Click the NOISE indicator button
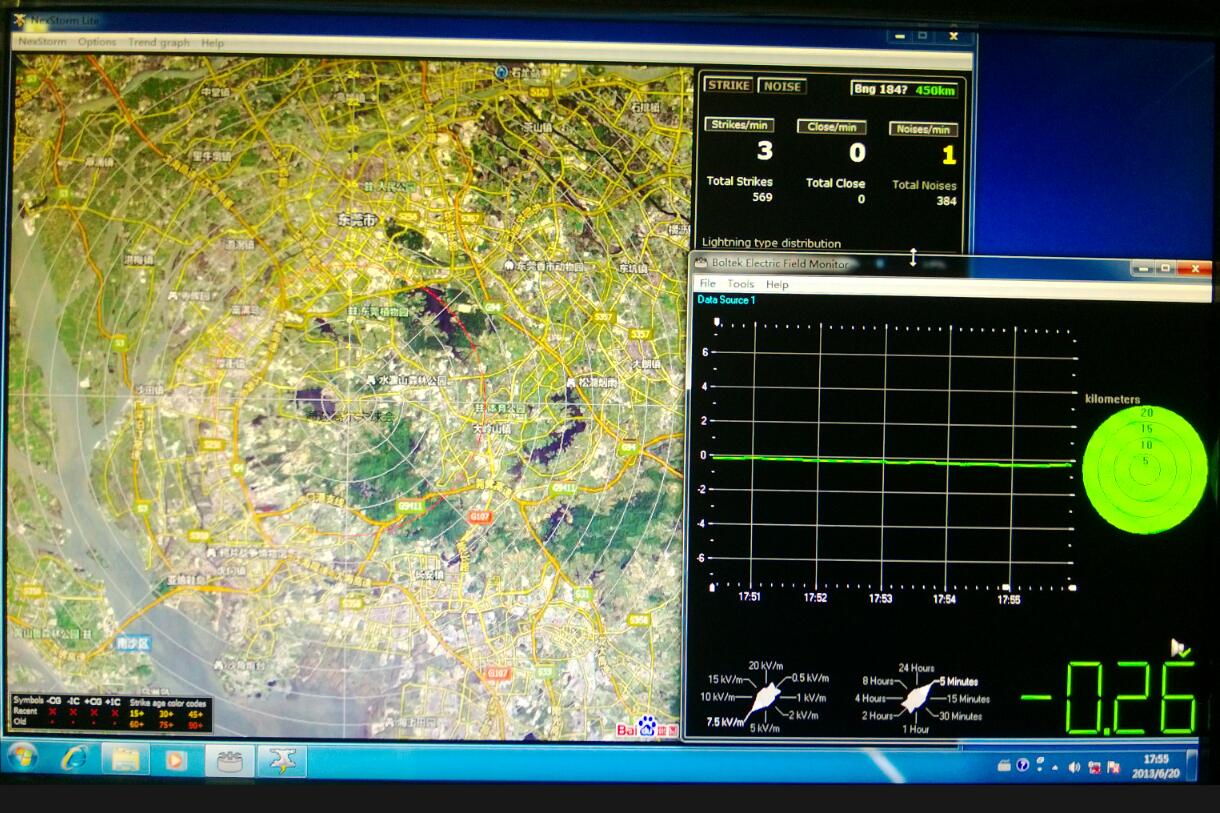This screenshot has width=1220, height=813. pos(782,86)
